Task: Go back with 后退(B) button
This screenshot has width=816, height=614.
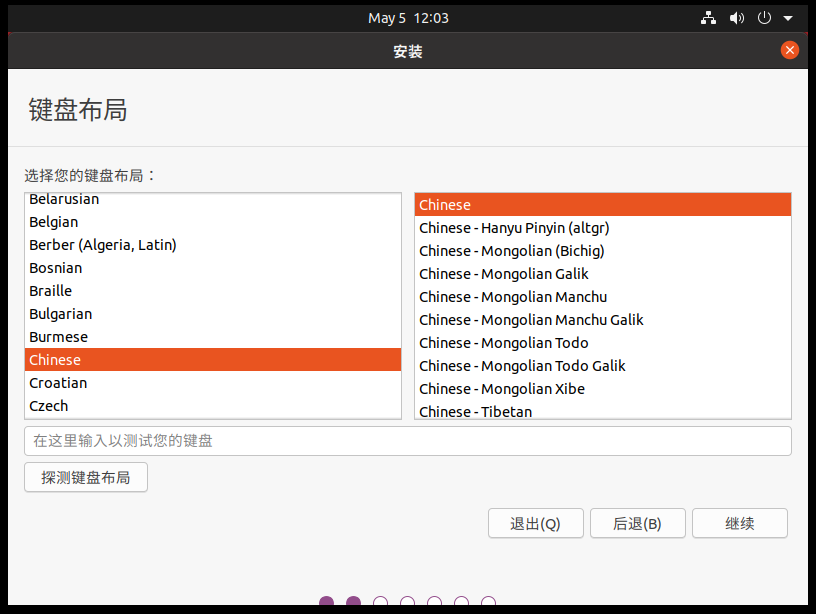Action: click(x=638, y=523)
